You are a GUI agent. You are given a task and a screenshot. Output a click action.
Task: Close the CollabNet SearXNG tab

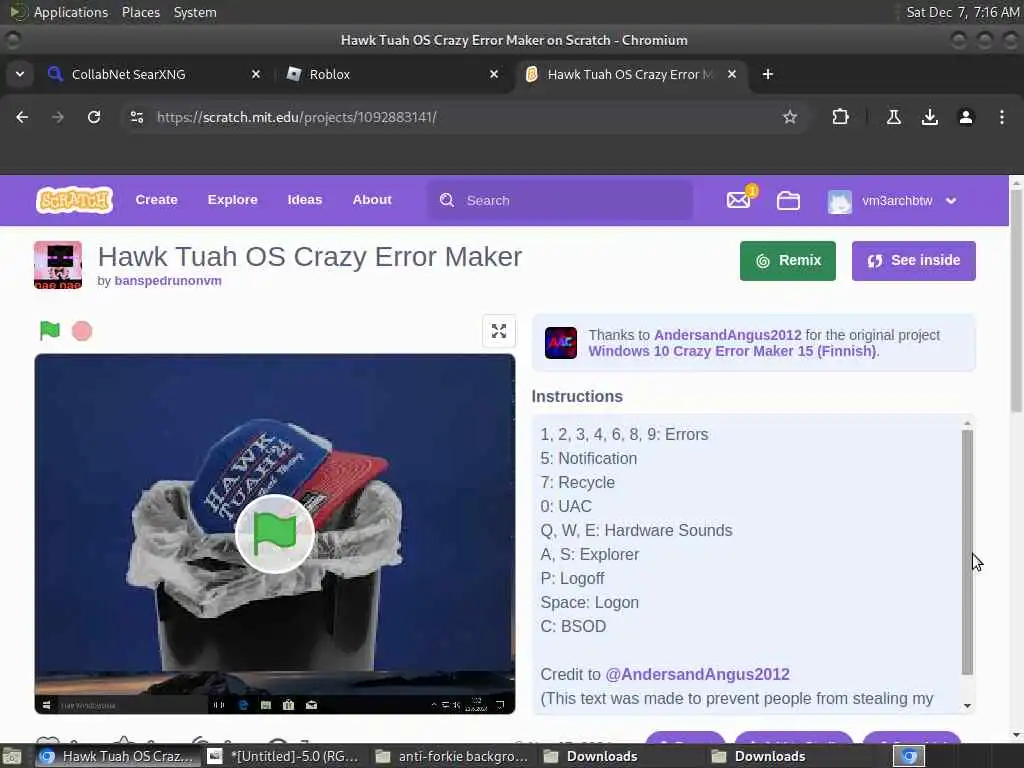tap(256, 74)
